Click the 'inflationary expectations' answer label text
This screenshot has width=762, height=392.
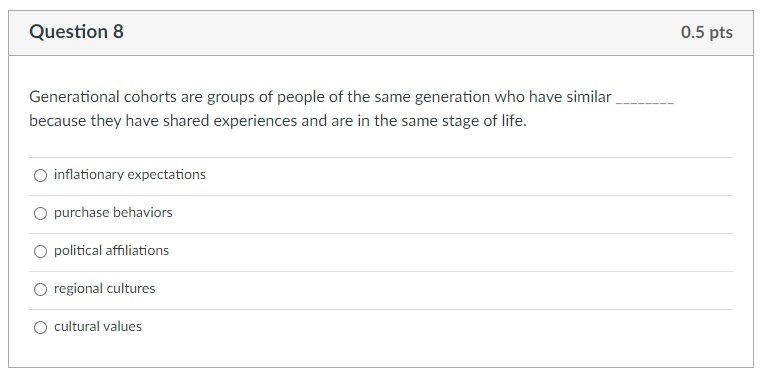pos(130,174)
